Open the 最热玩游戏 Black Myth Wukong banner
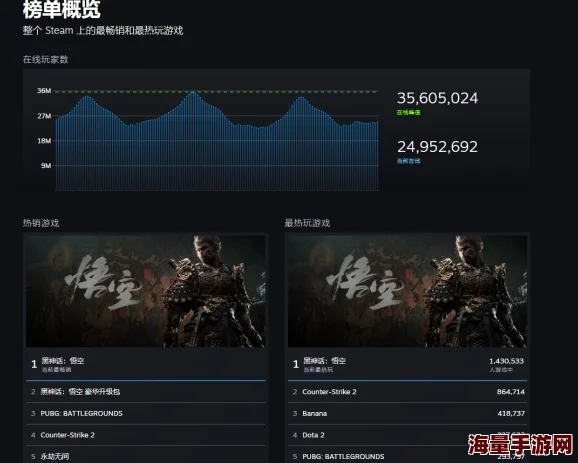This screenshot has width=578, height=463. click(x=407, y=291)
